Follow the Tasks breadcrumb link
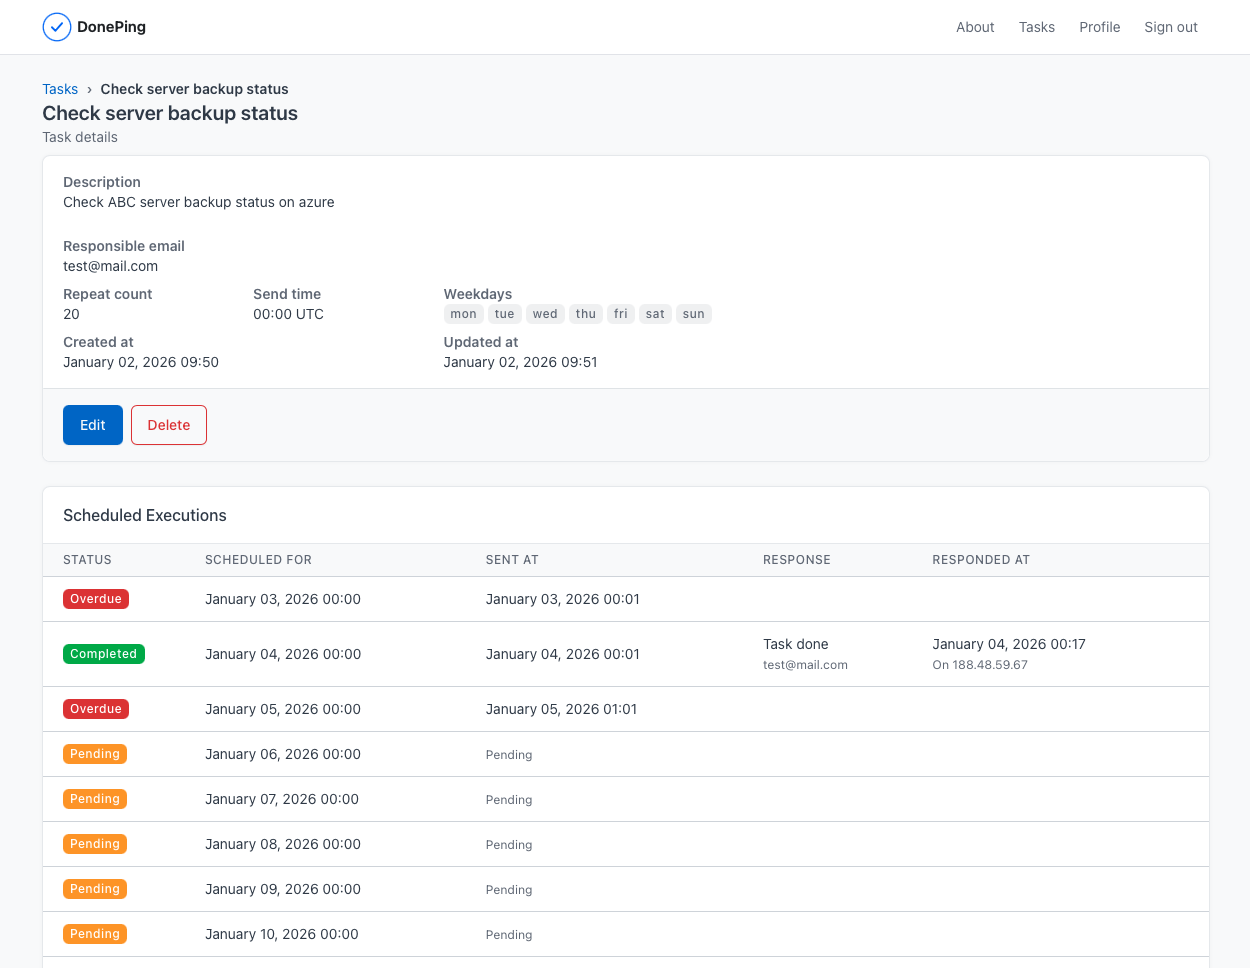 [60, 89]
